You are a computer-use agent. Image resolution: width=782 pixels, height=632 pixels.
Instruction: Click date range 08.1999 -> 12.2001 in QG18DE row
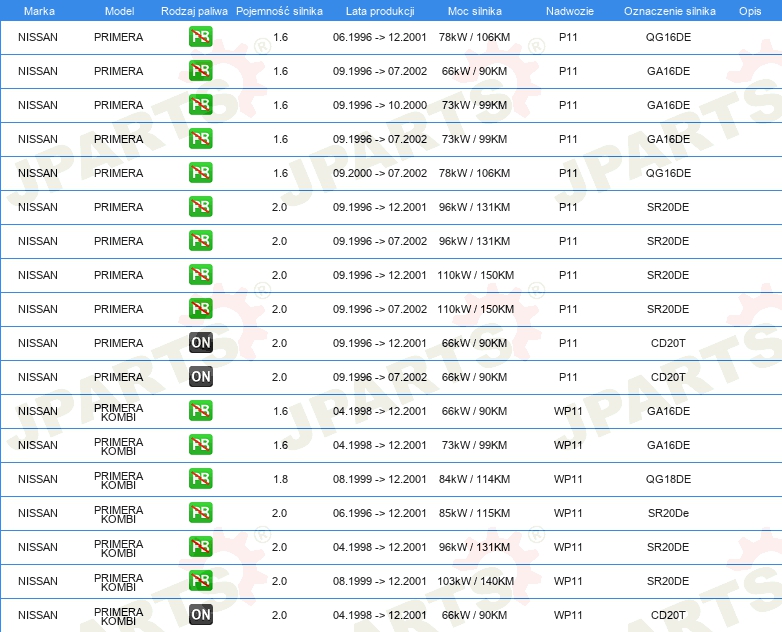380,479
